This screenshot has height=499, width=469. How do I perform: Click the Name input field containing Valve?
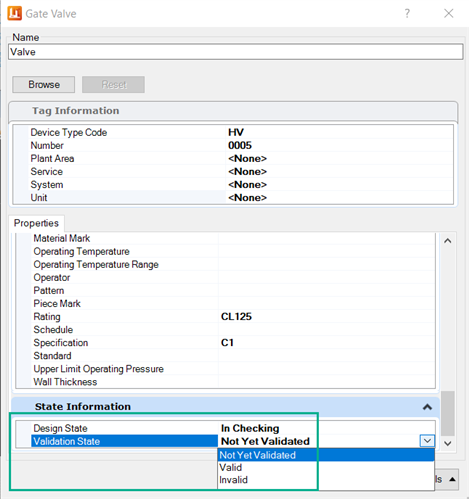pos(236,52)
